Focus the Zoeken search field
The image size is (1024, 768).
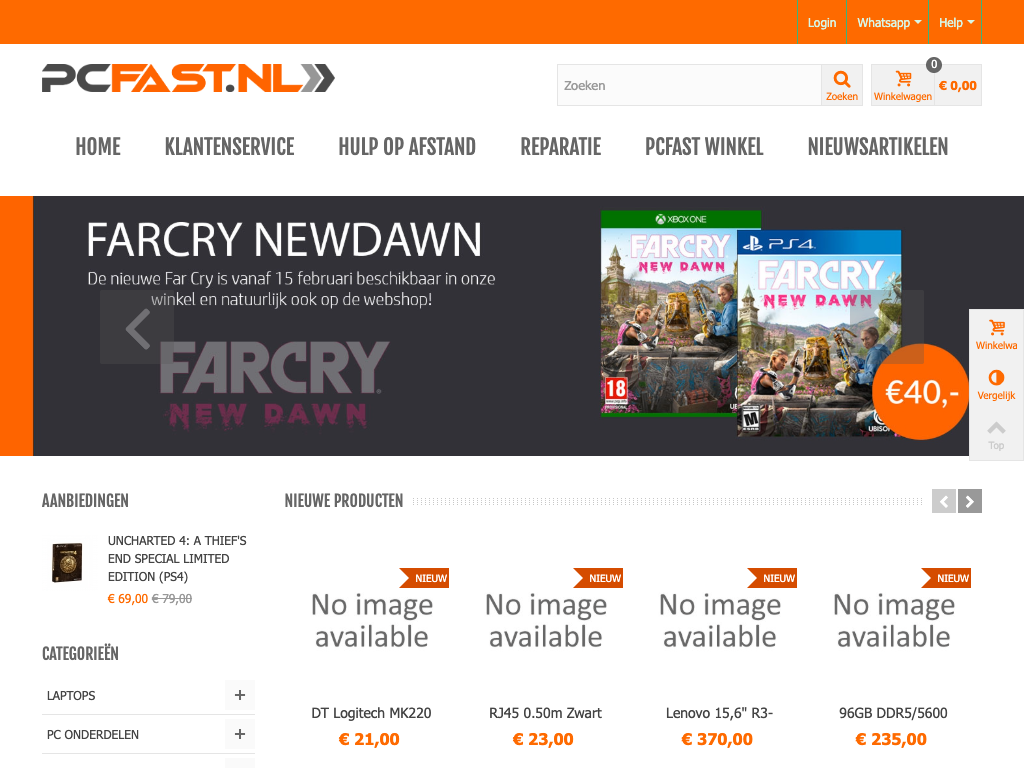(689, 85)
